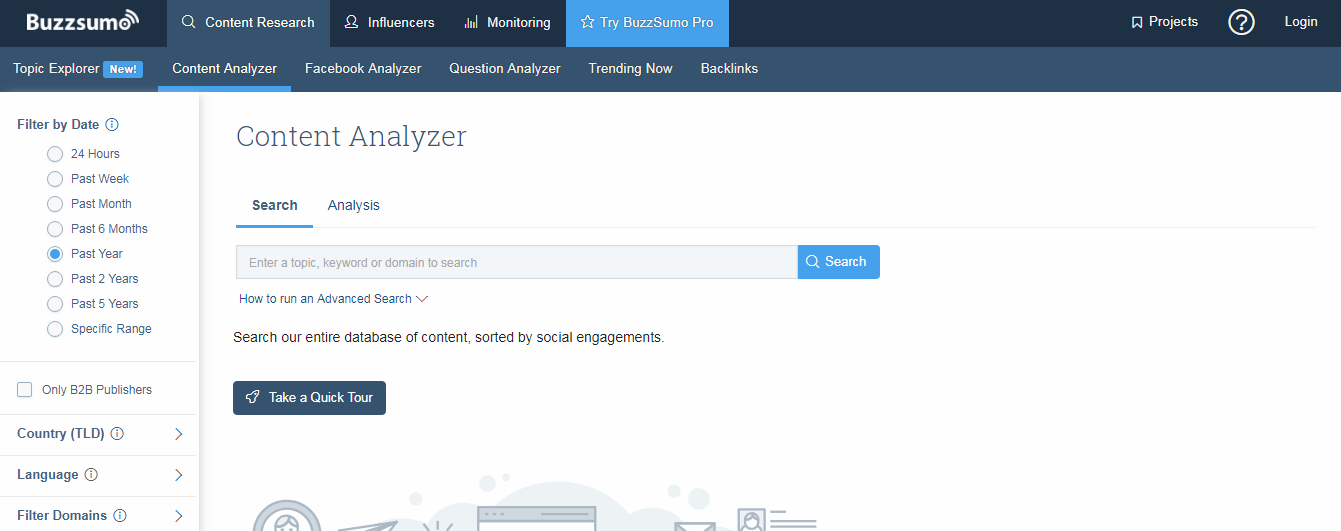Viewport: 1341px width, 531px height.
Task: Click info icon beside Filter by Date
Action: tap(112, 125)
